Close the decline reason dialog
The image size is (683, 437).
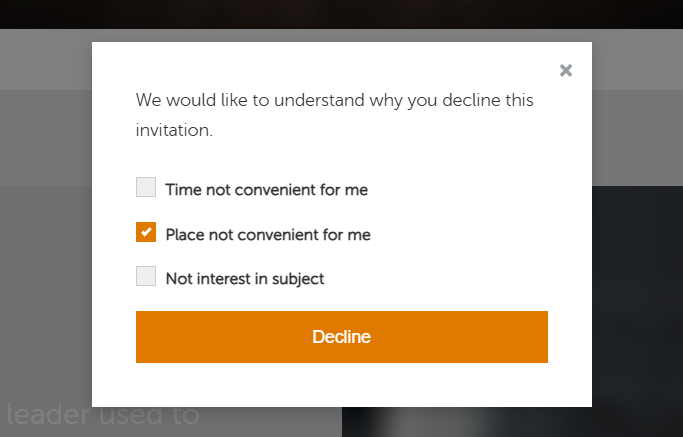click(566, 70)
